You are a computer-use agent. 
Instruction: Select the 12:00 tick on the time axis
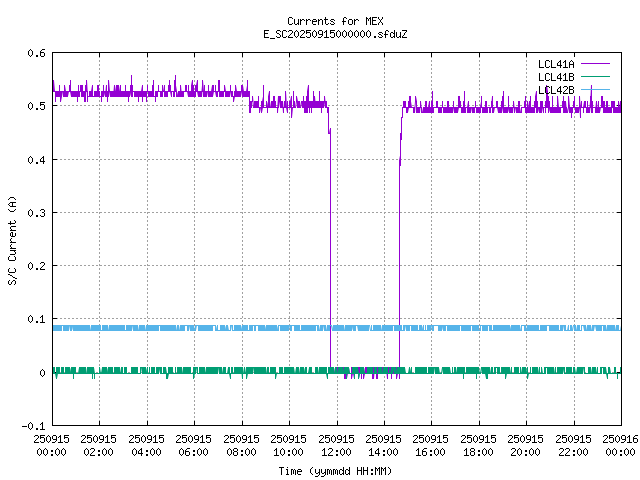tap(335, 445)
